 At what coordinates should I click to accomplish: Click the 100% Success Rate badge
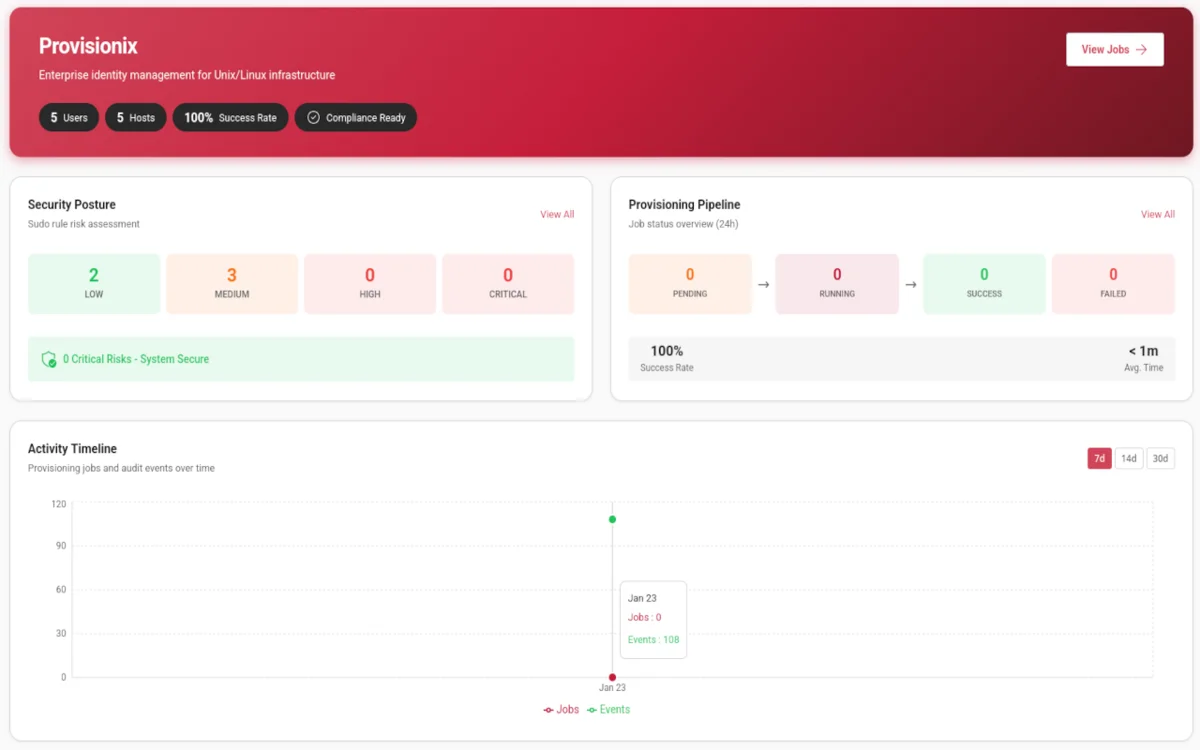coord(230,117)
